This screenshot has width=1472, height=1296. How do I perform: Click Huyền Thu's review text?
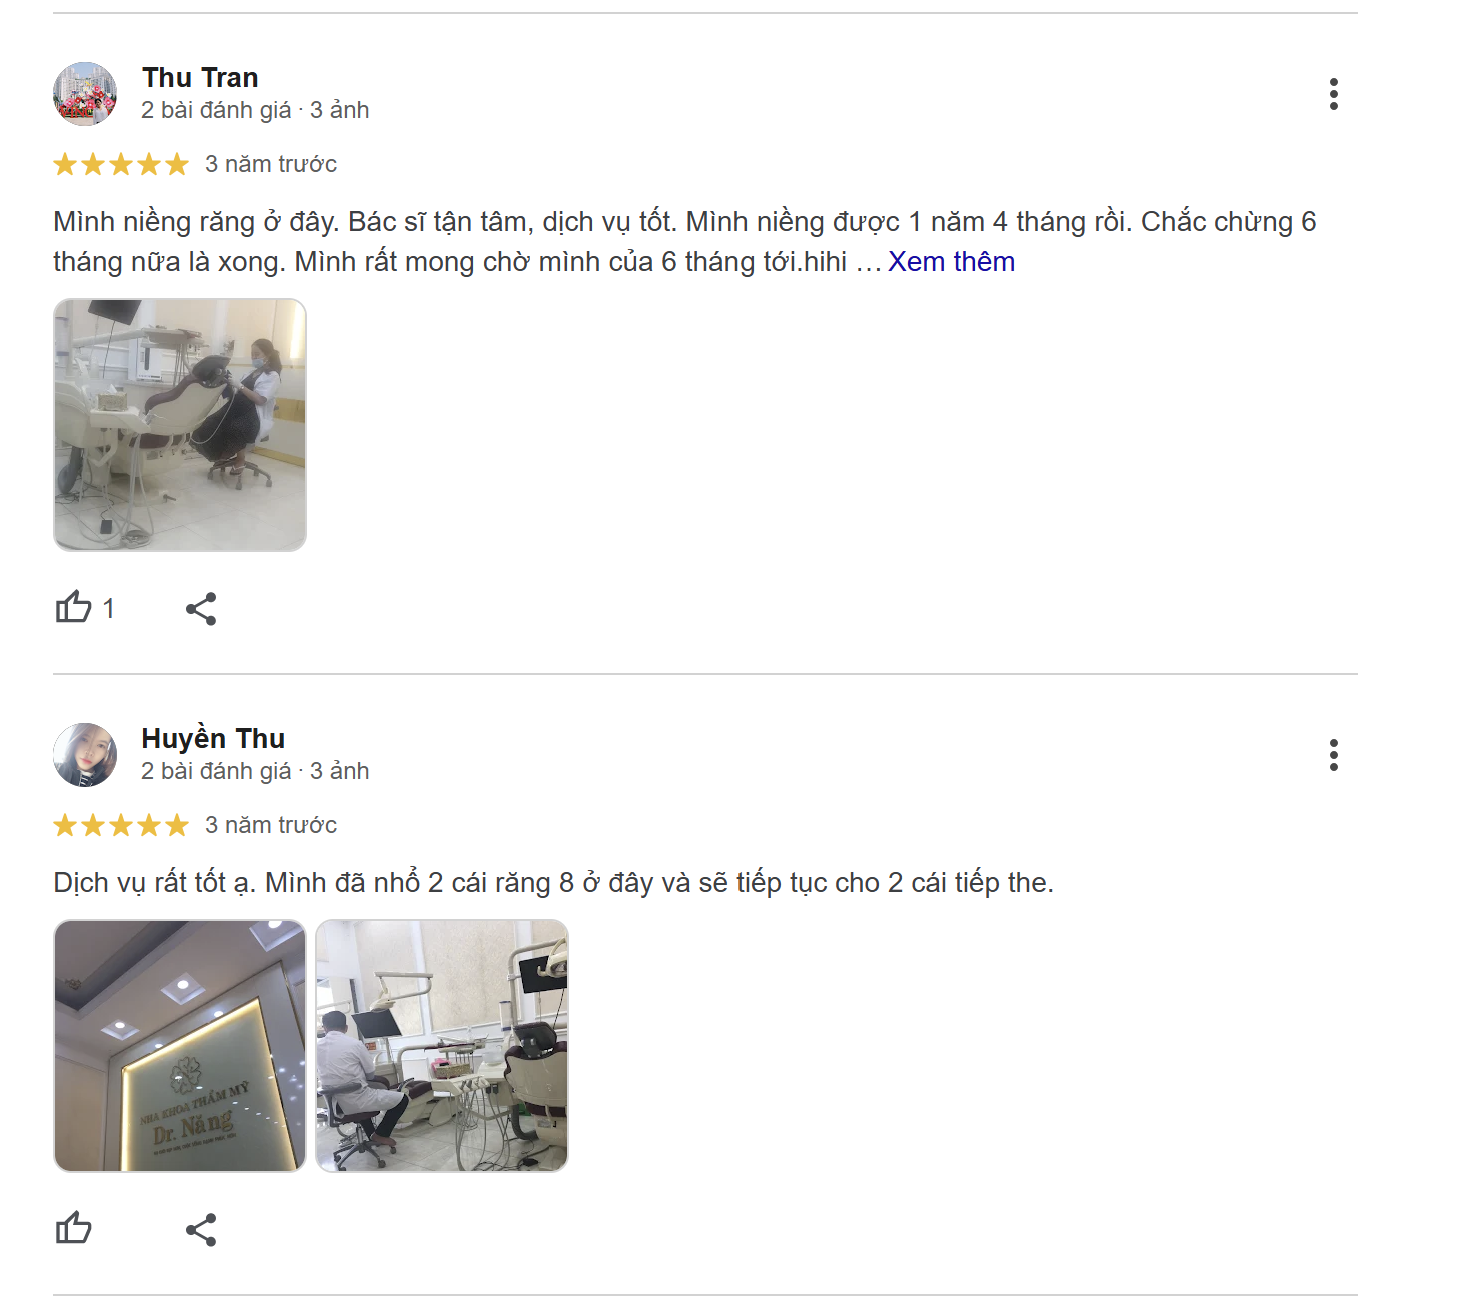tap(553, 883)
